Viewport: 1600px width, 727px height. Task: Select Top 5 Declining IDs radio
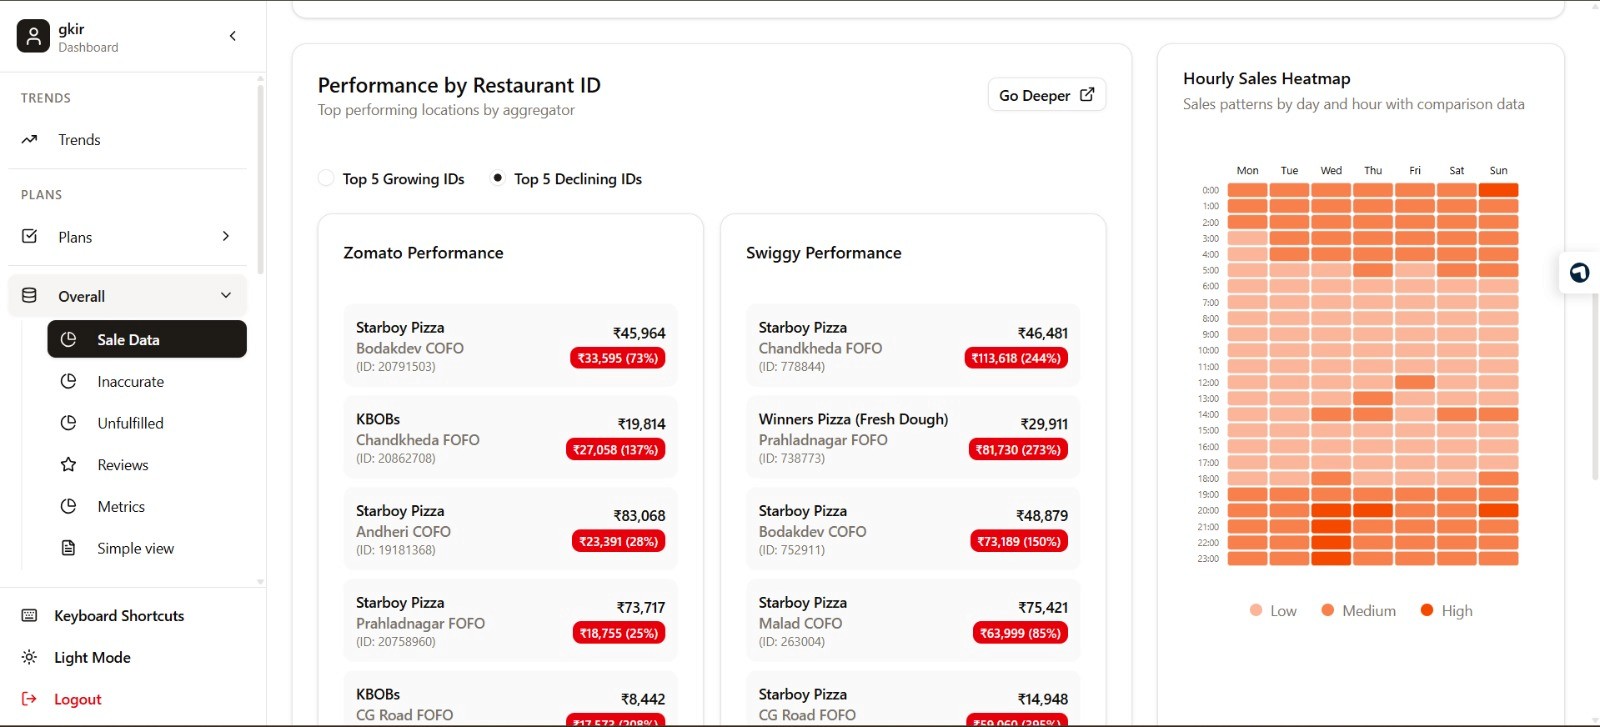click(498, 178)
